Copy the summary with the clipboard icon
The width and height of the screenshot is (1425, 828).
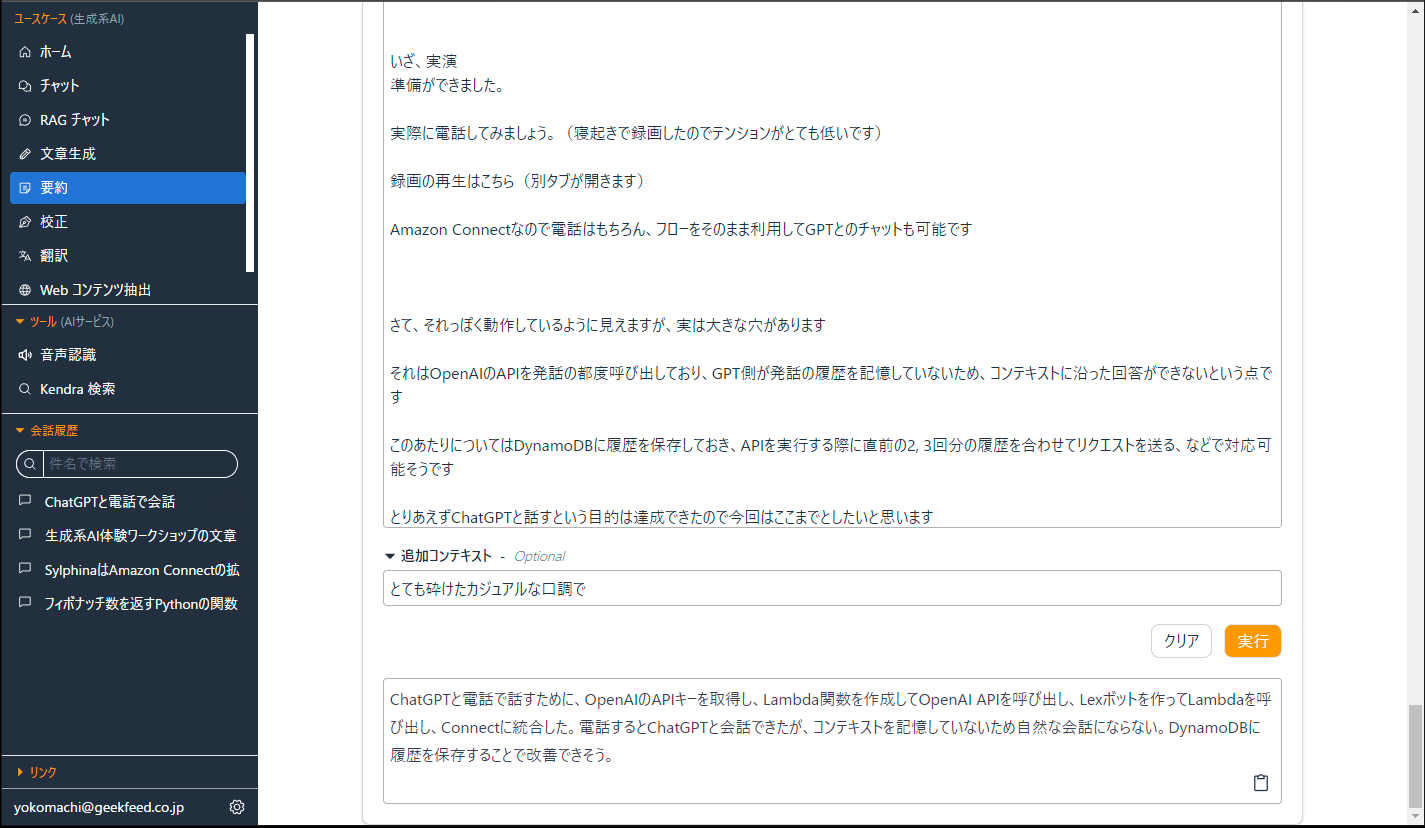tap(1261, 783)
